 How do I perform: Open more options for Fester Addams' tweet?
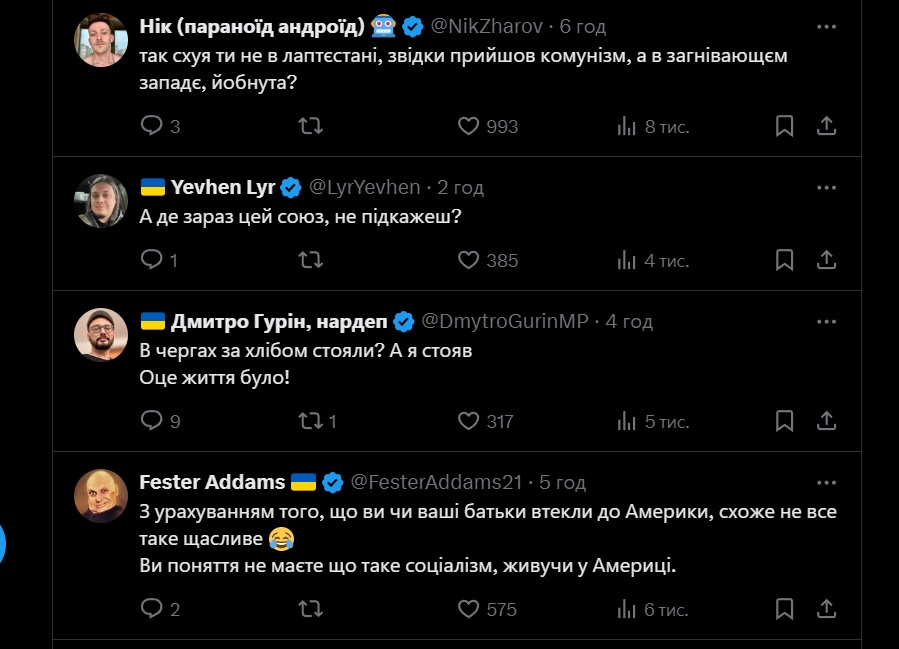point(826,482)
